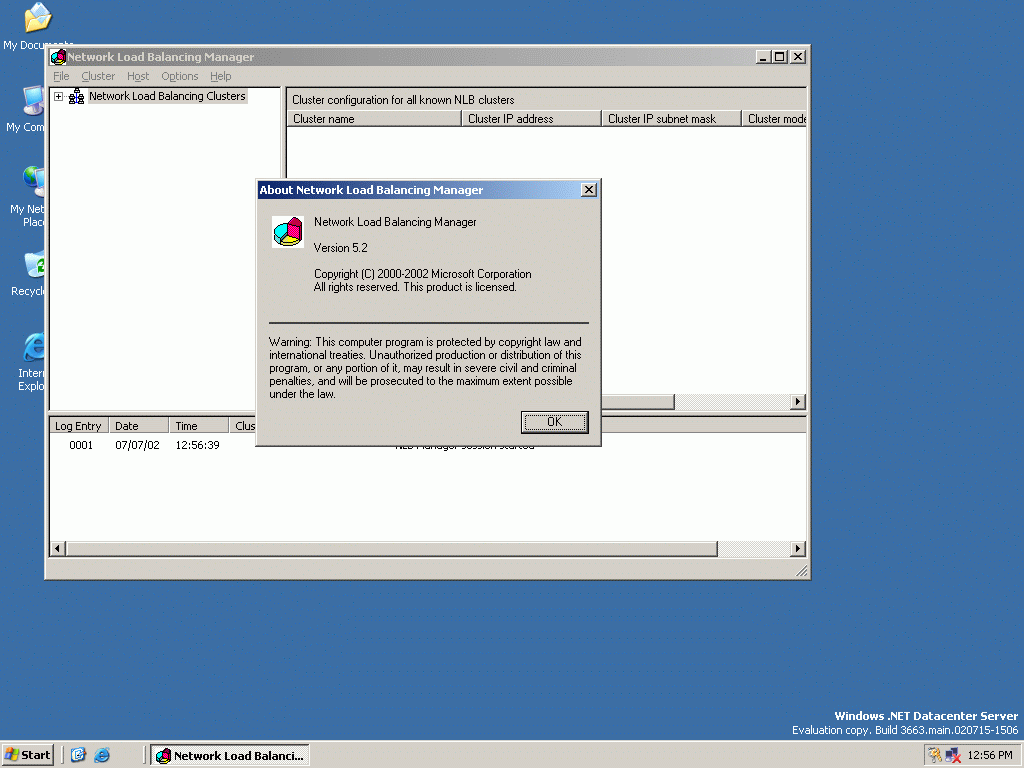Open the Start menu
The height and width of the screenshot is (768, 1024).
point(27,755)
